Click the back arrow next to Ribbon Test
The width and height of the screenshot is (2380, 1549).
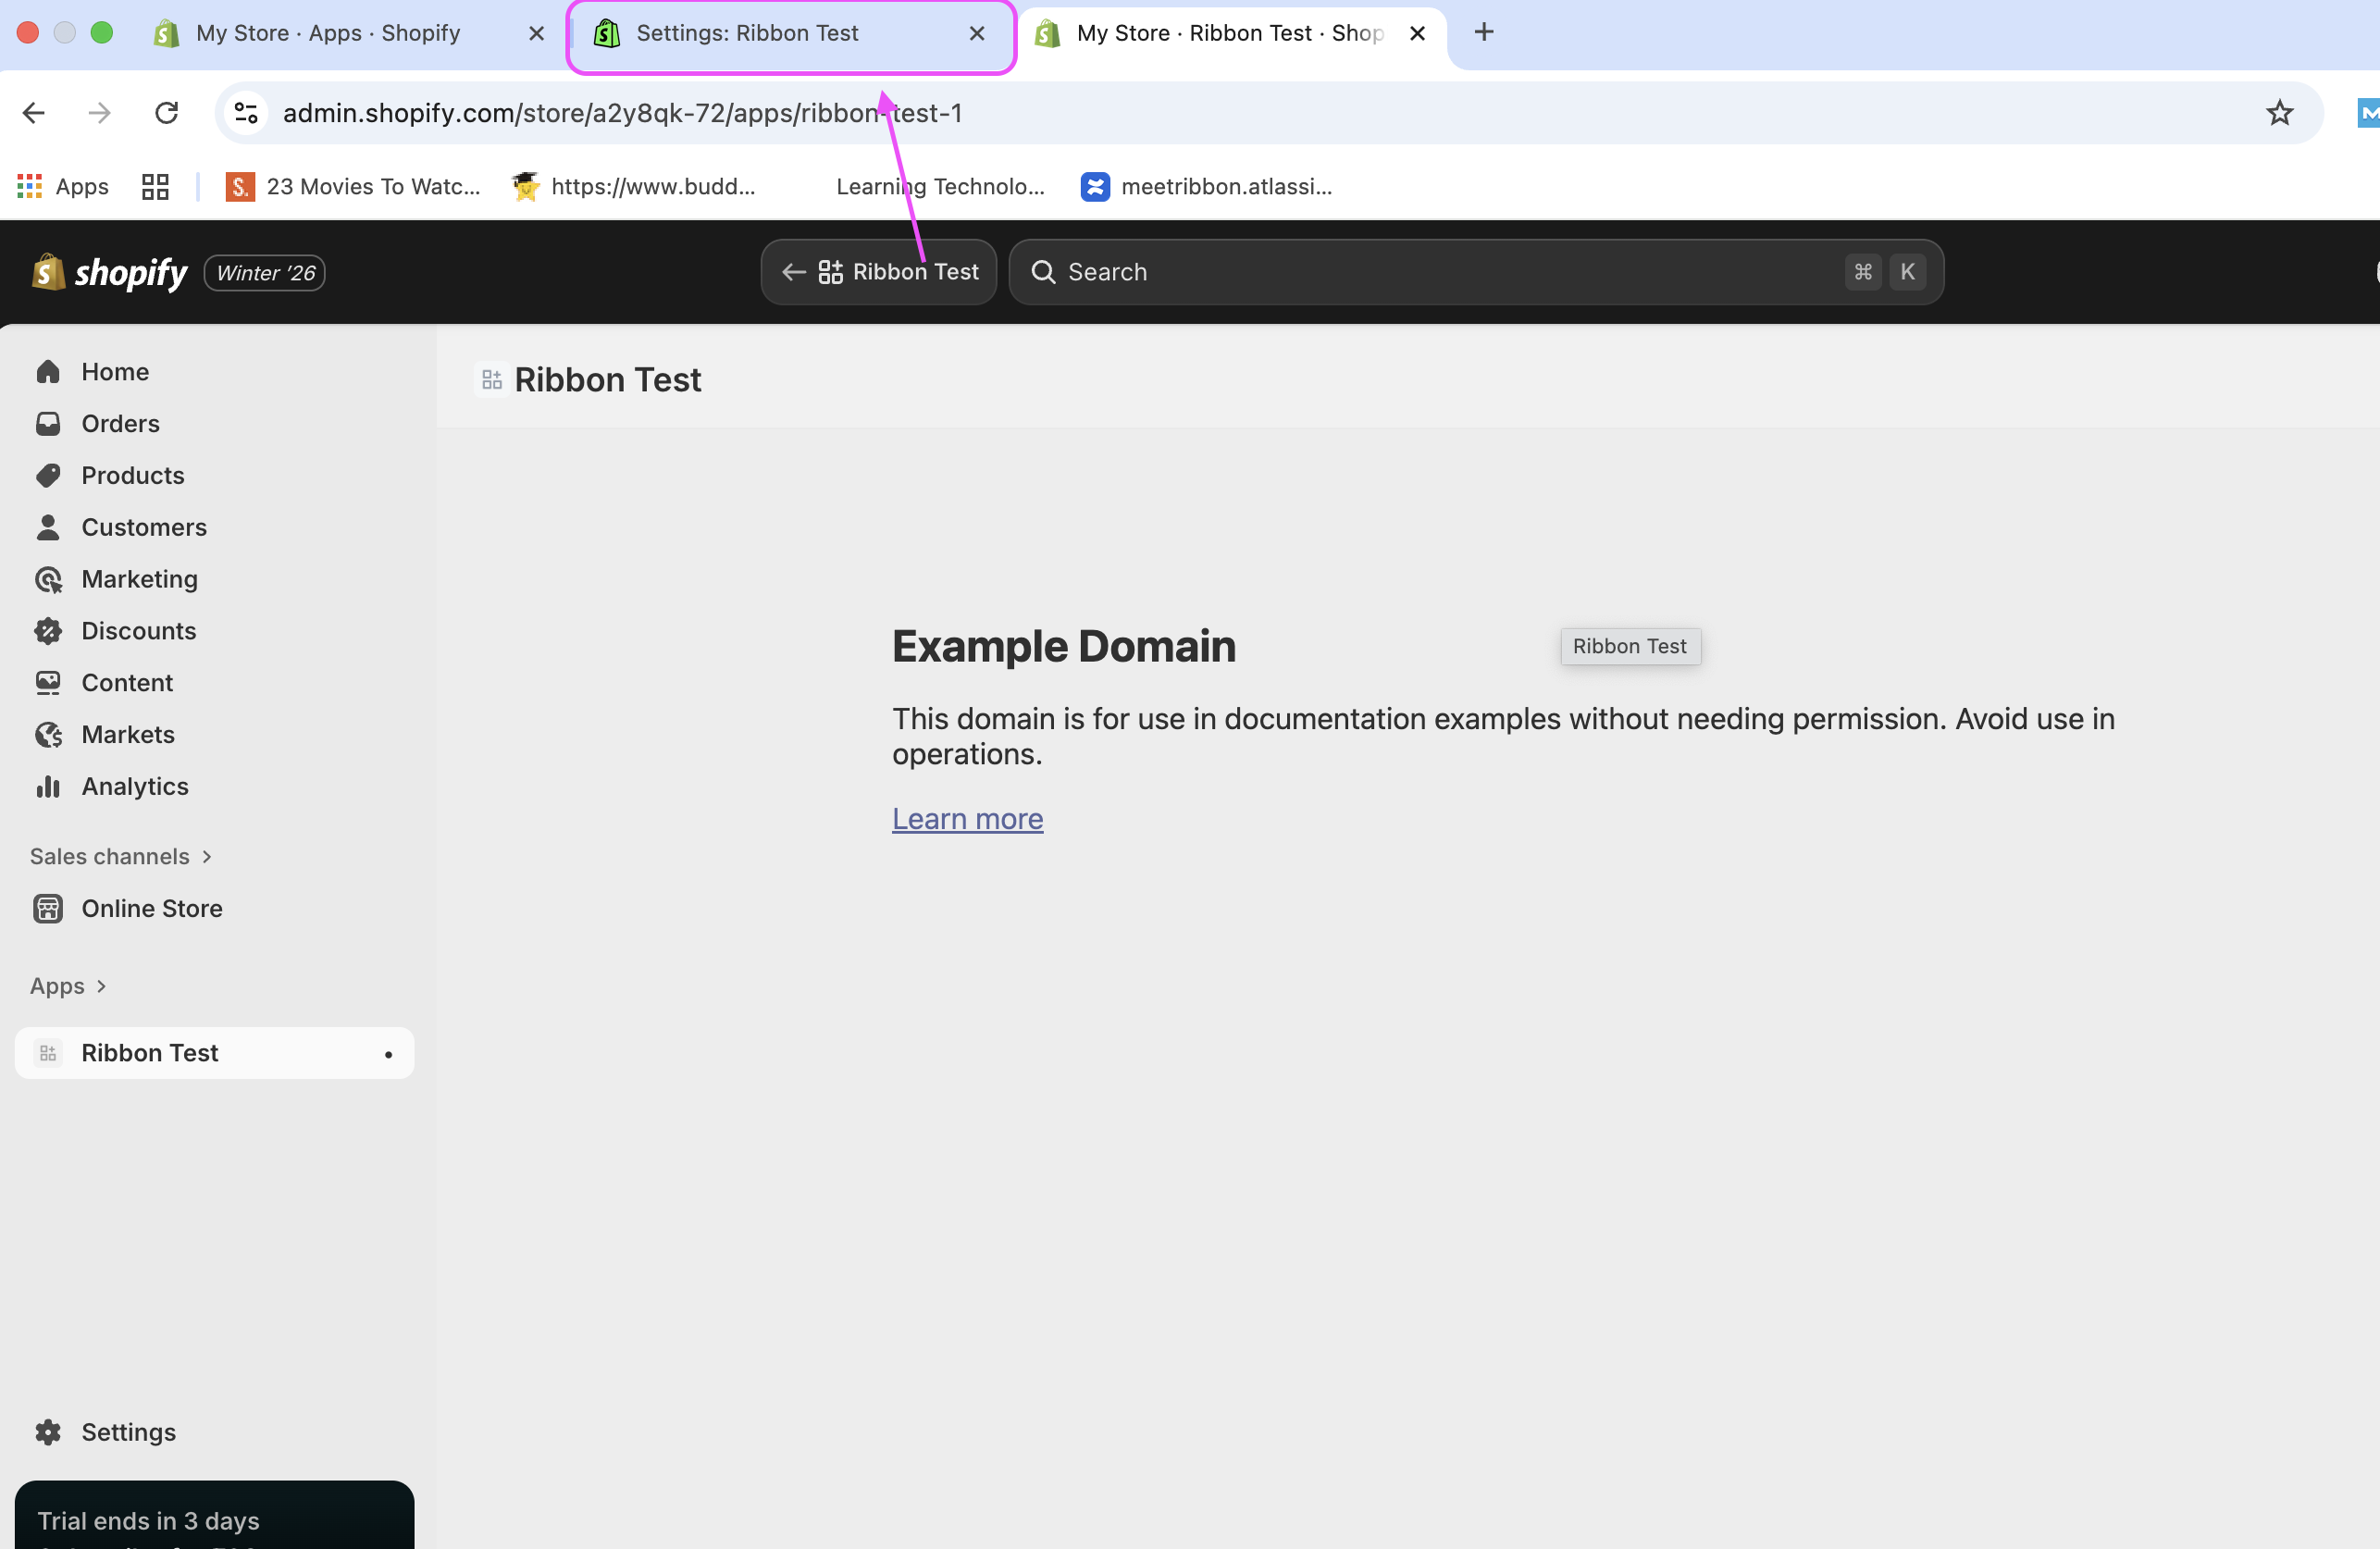pyautogui.click(x=792, y=271)
